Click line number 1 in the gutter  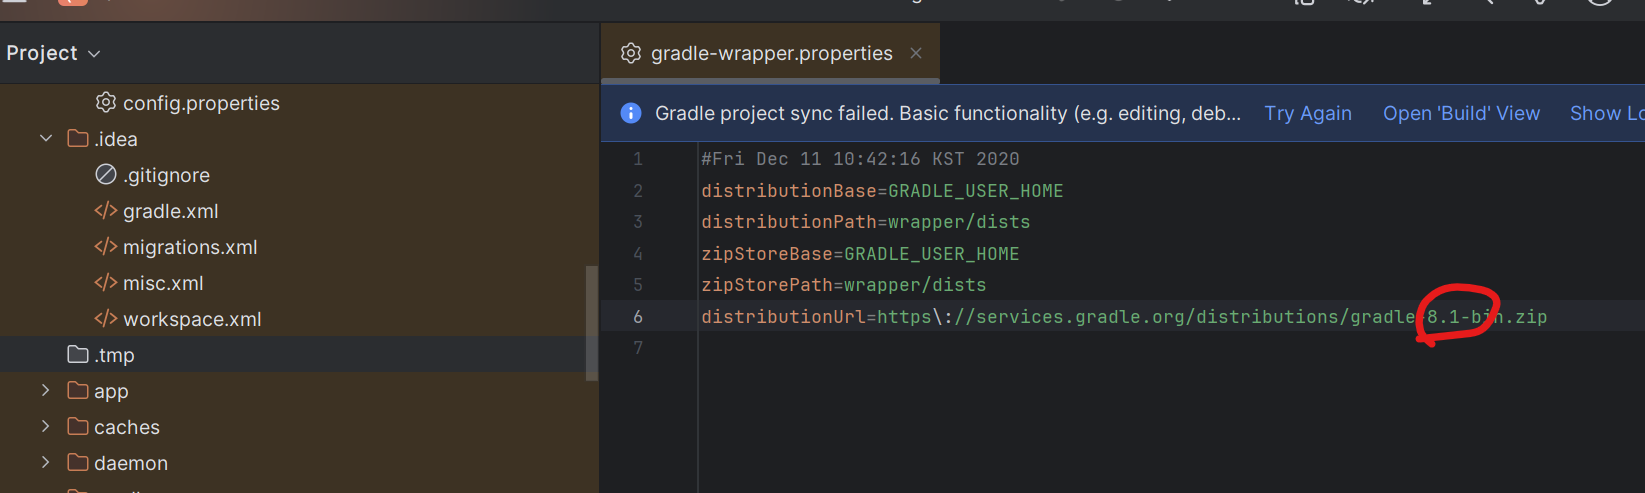pyautogui.click(x=638, y=159)
